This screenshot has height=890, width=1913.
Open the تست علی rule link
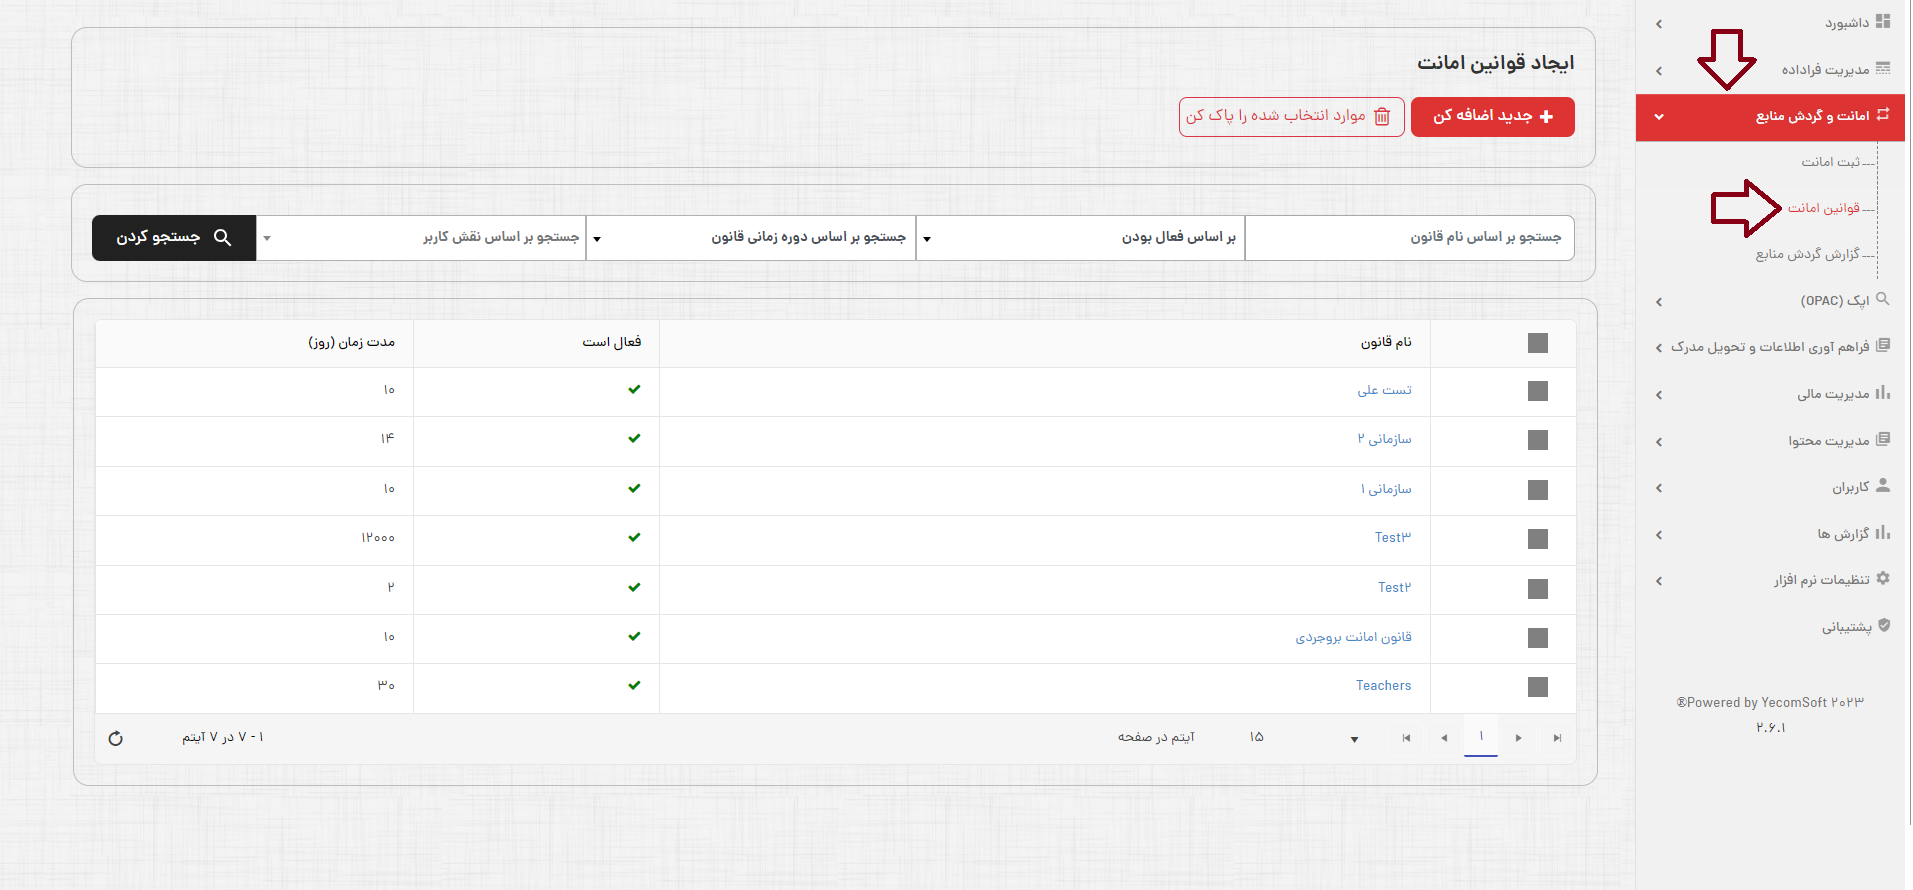tap(1385, 390)
